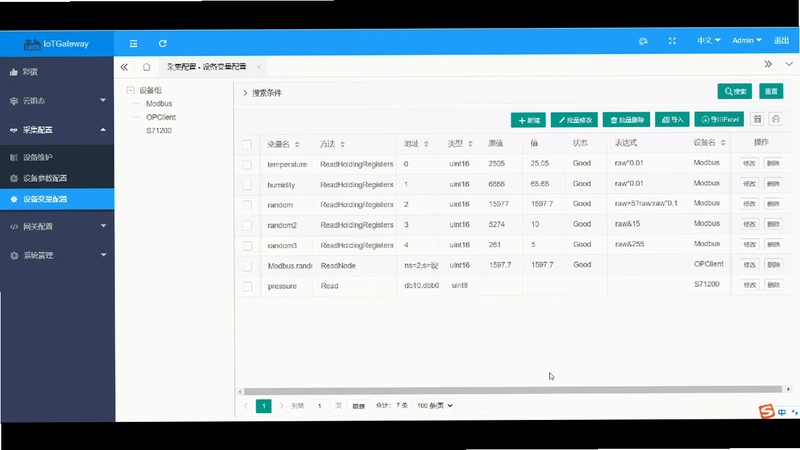Viewport: 800px width, 450px height.
Task: Open the 设备变量配置 sidebar item
Action: tap(57, 199)
